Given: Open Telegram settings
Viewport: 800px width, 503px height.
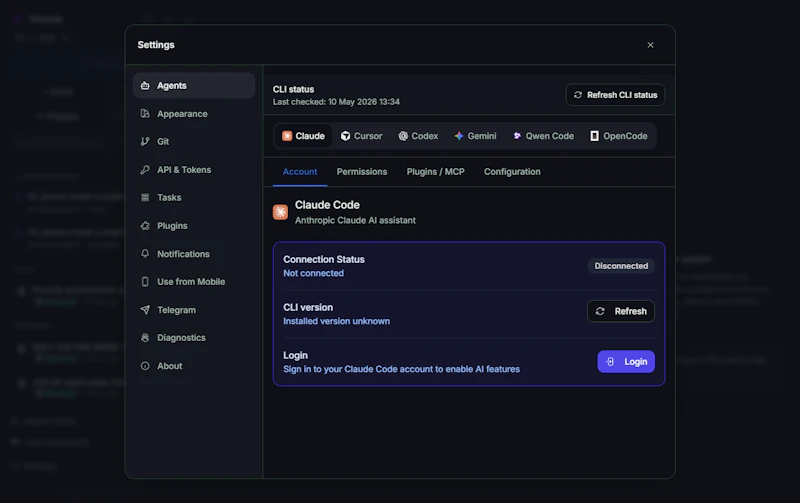Looking at the screenshot, I should pos(194,310).
